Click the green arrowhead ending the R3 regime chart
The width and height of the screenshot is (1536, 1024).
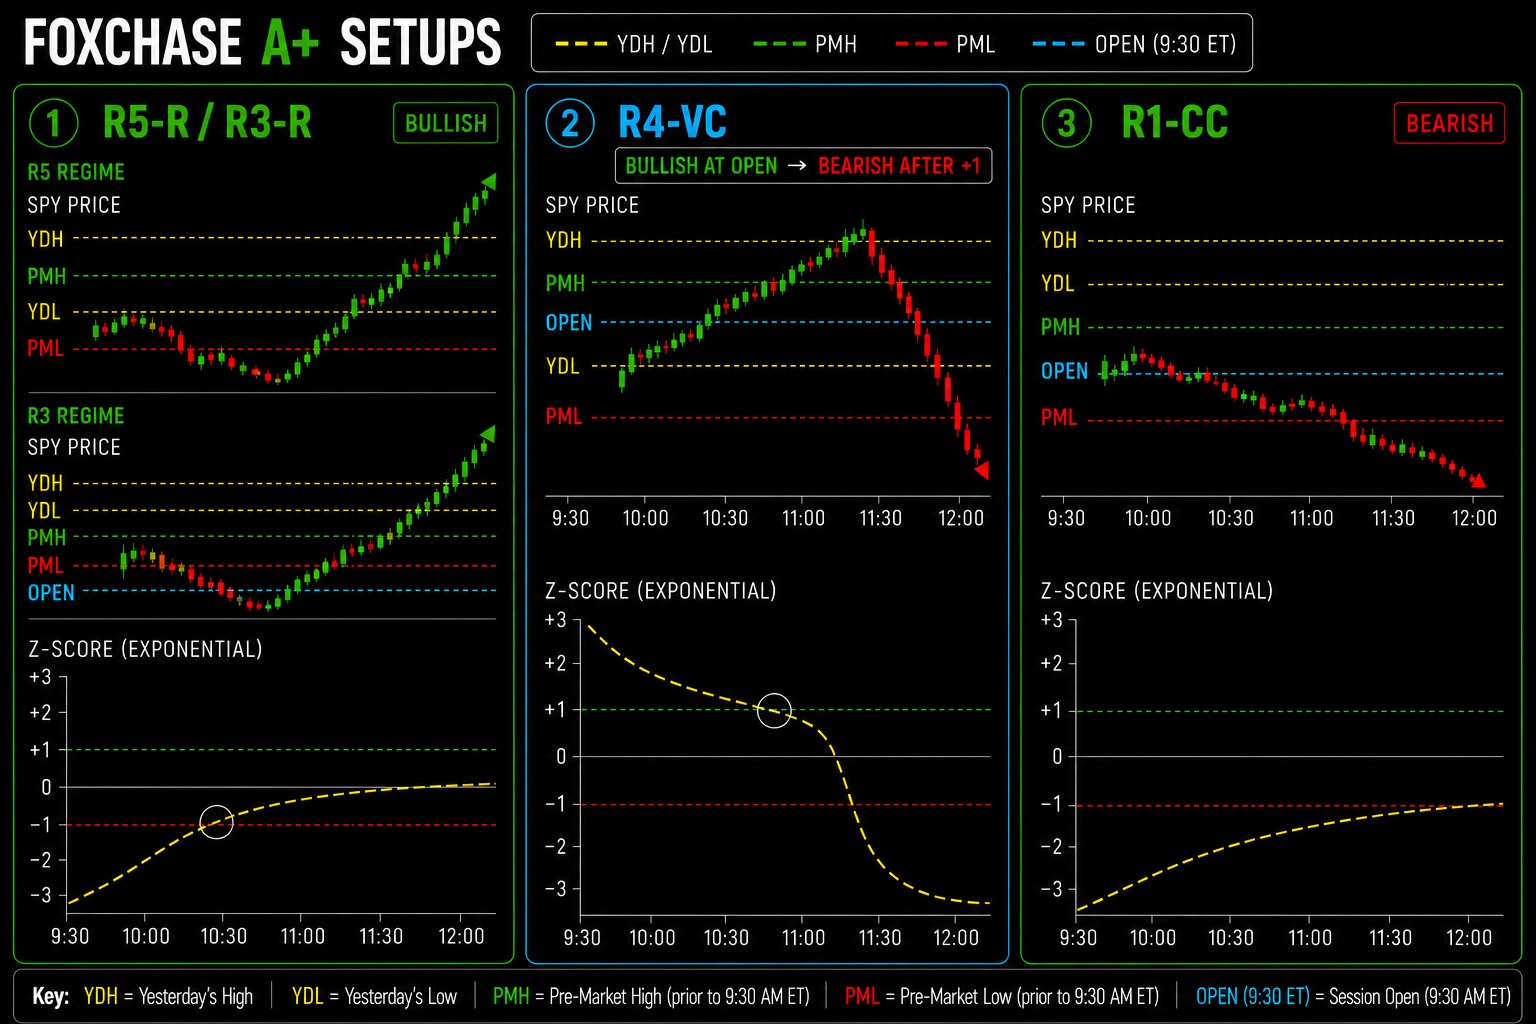(488, 434)
